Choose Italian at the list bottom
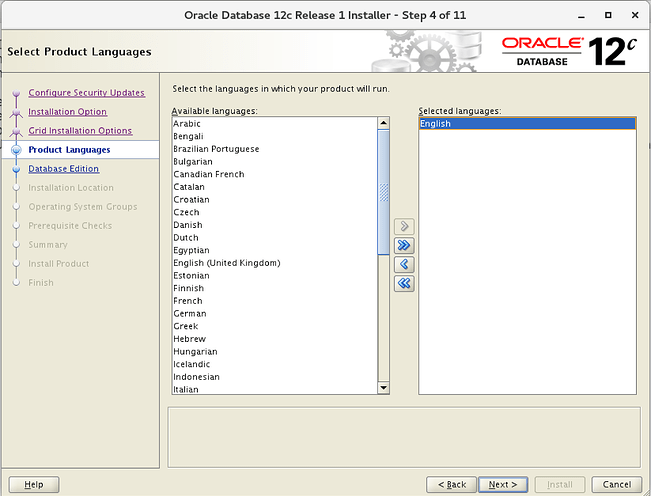This screenshot has width=651, height=496. tap(275, 389)
